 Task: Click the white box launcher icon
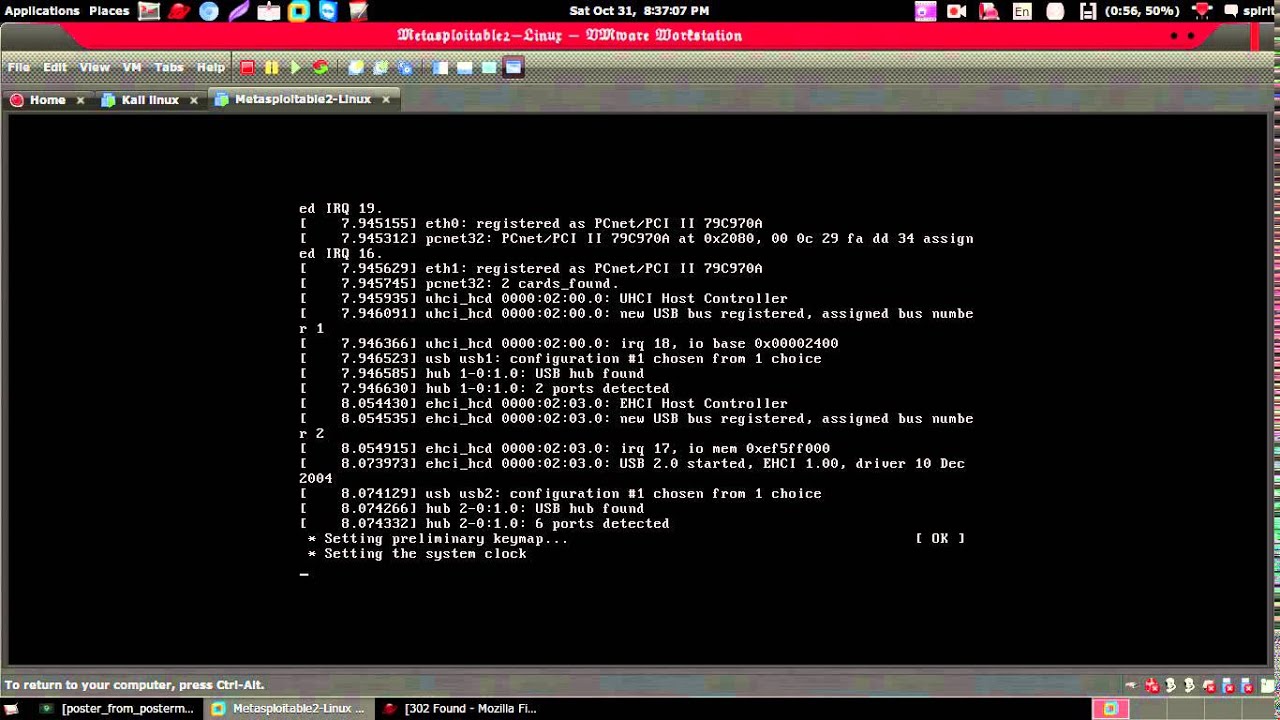(269, 11)
